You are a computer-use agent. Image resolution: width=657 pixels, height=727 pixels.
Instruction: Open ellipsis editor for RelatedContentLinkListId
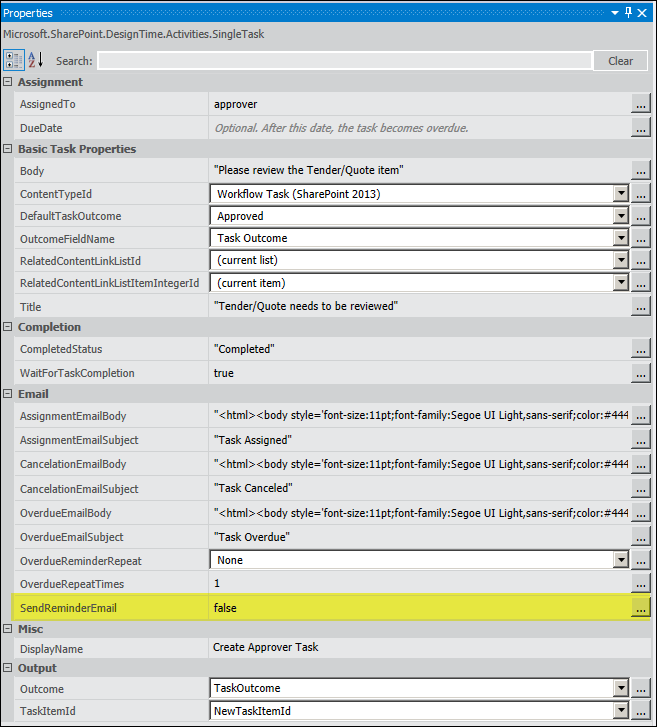[x=641, y=260]
